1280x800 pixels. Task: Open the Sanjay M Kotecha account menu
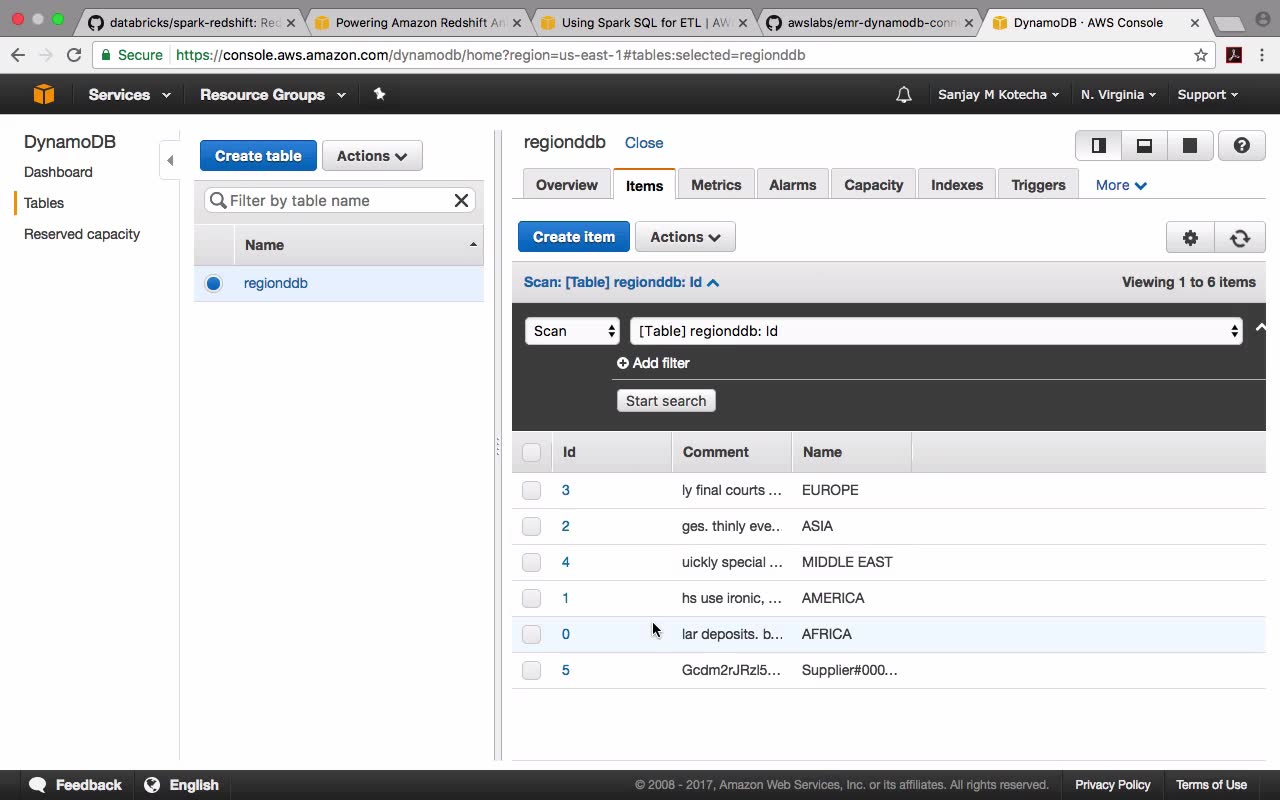point(998,95)
